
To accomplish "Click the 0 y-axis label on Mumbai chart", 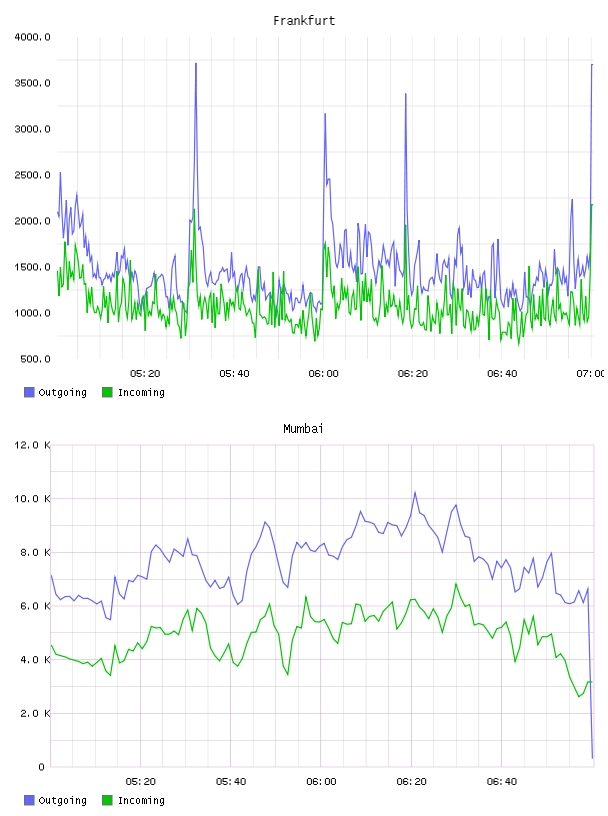I will click(x=41, y=767).
